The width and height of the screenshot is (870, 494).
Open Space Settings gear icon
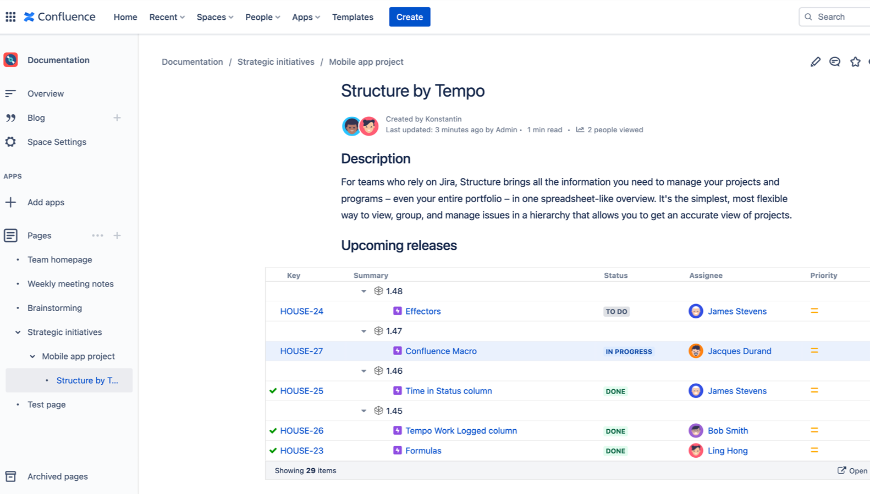11,142
